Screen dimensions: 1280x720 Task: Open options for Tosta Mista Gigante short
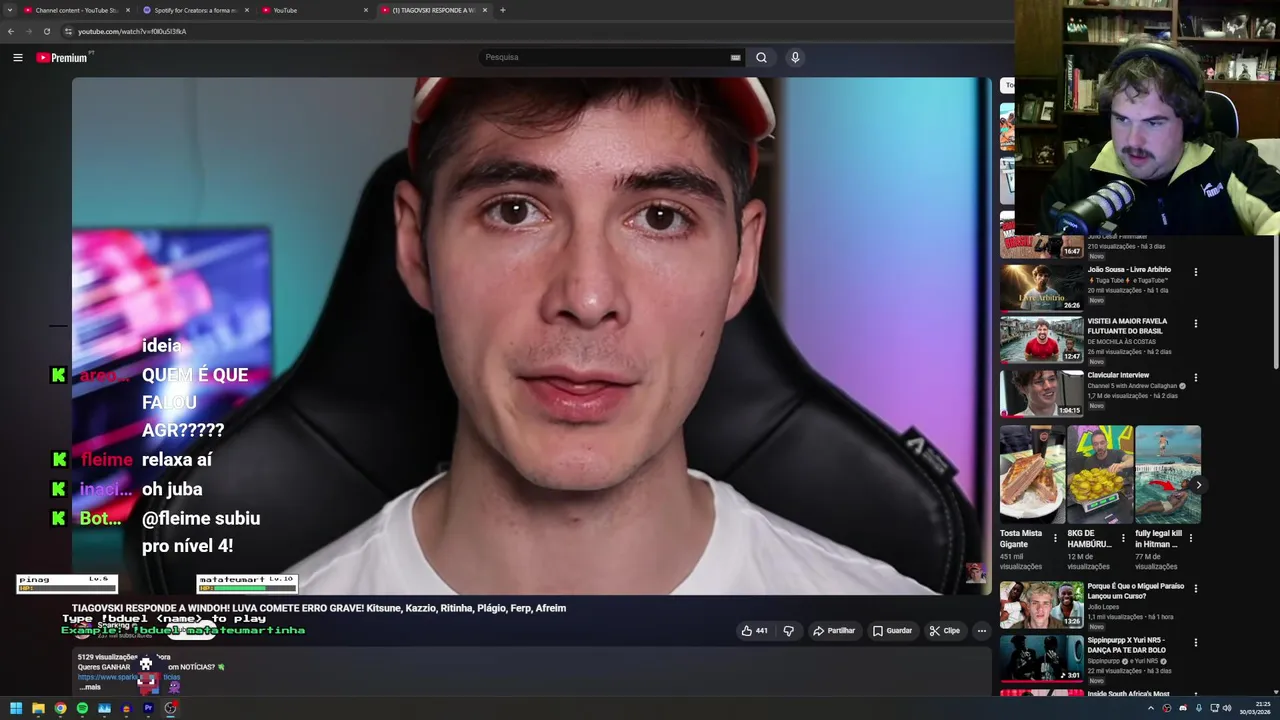(1055, 538)
